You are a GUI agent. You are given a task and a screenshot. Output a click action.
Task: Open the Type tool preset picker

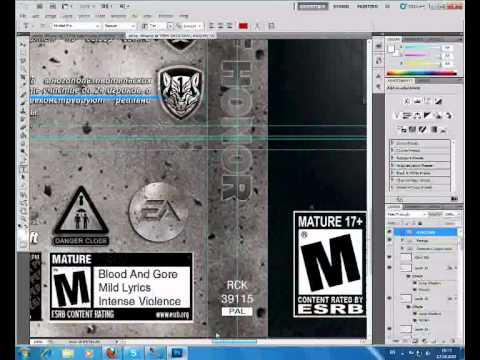click(26, 26)
